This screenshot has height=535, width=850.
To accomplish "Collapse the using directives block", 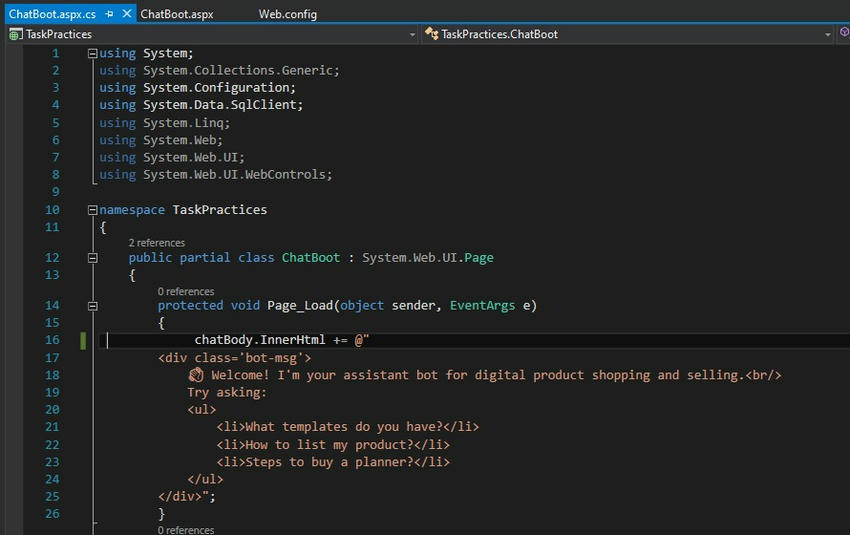I will pyautogui.click(x=93, y=54).
